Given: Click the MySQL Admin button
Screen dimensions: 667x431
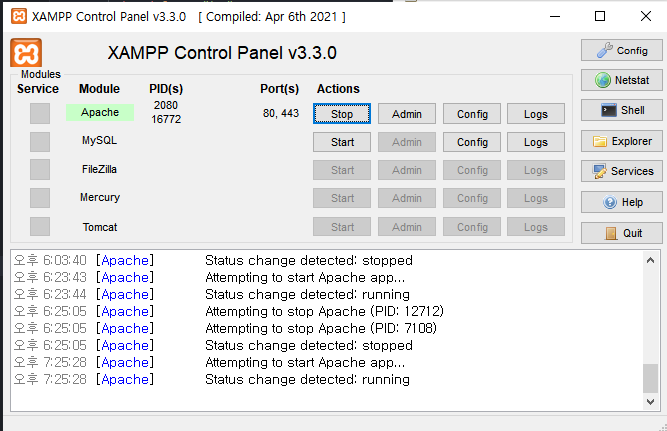Looking at the screenshot, I should (x=407, y=142).
